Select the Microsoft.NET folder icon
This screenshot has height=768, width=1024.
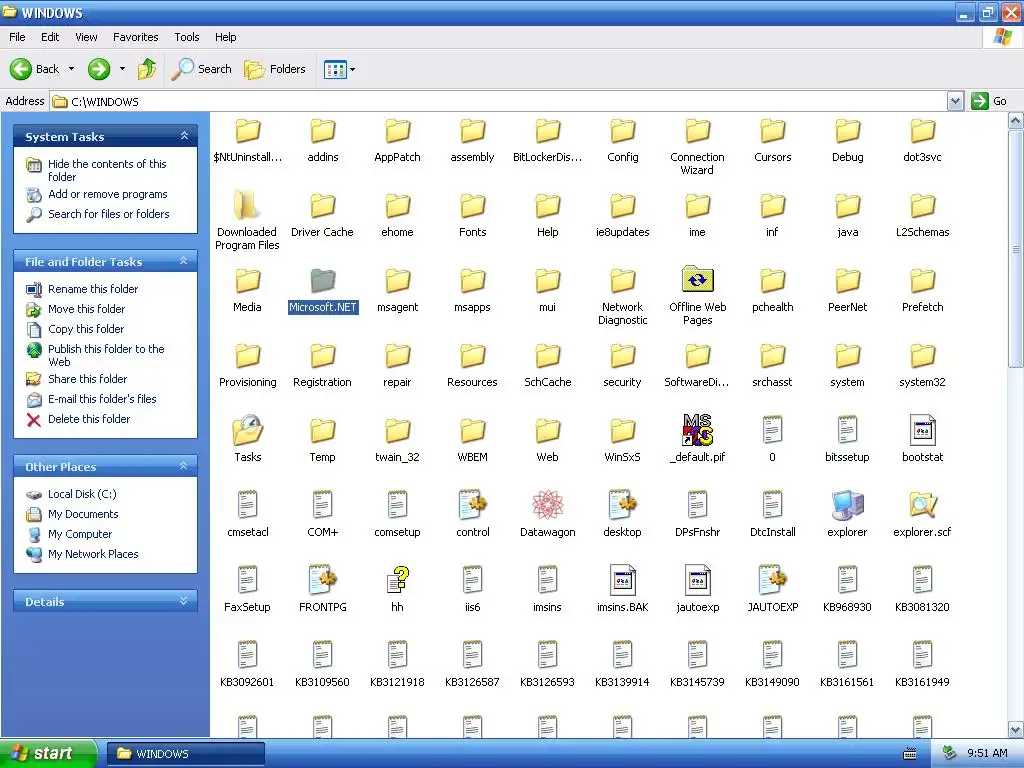pos(322,280)
